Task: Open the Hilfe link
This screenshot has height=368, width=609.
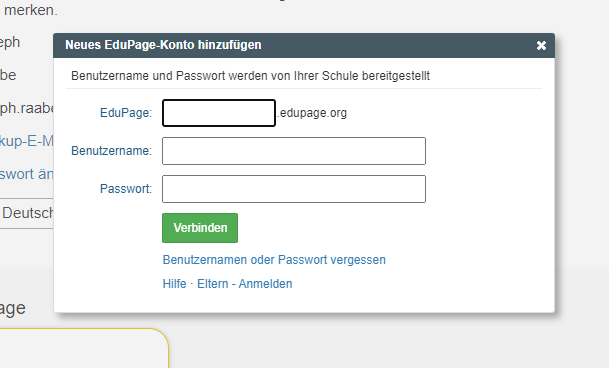Action: pyautogui.click(x=174, y=284)
